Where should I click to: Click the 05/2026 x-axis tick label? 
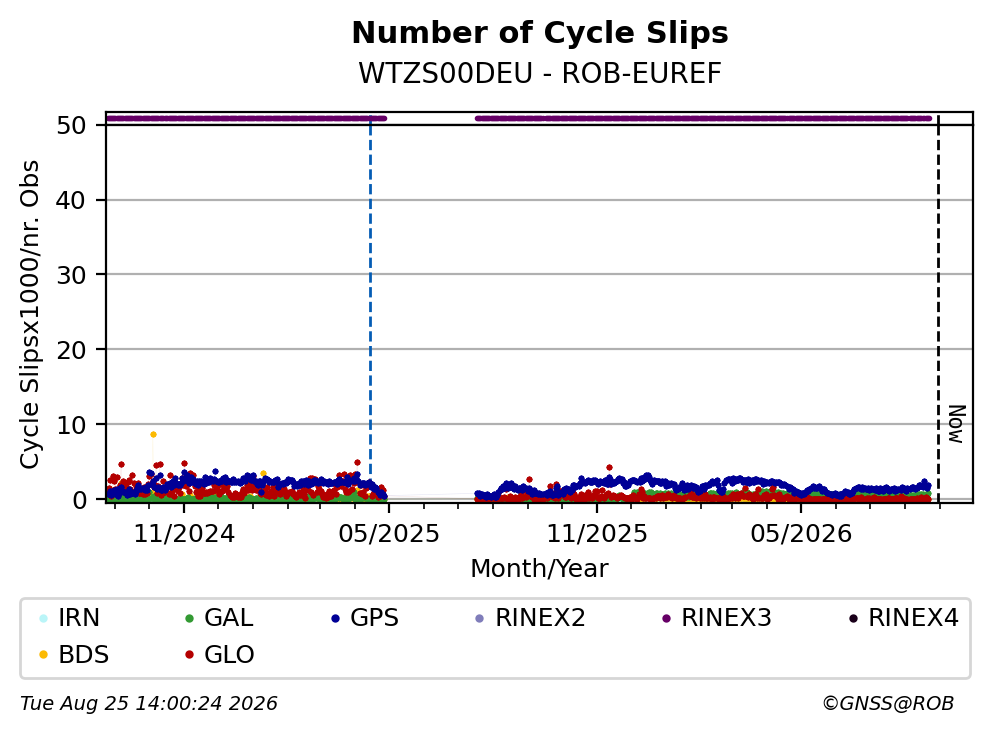pyautogui.click(x=801, y=534)
